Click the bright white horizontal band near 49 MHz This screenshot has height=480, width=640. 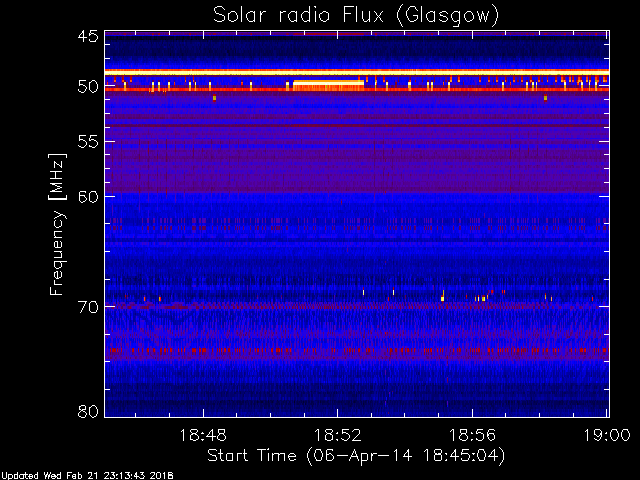click(x=357, y=72)
